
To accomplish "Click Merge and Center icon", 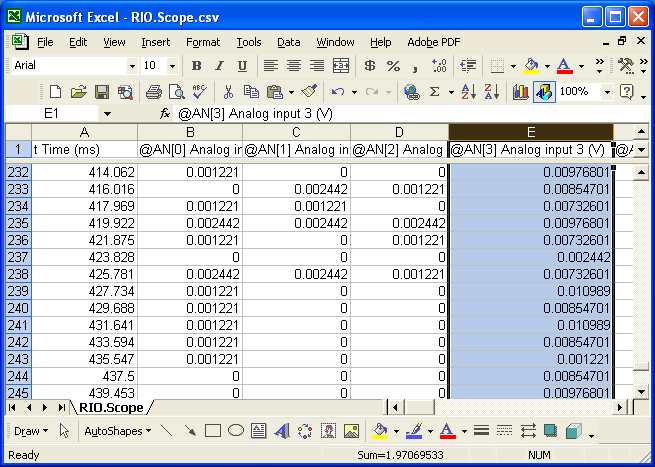I will (x=340, y=66).
